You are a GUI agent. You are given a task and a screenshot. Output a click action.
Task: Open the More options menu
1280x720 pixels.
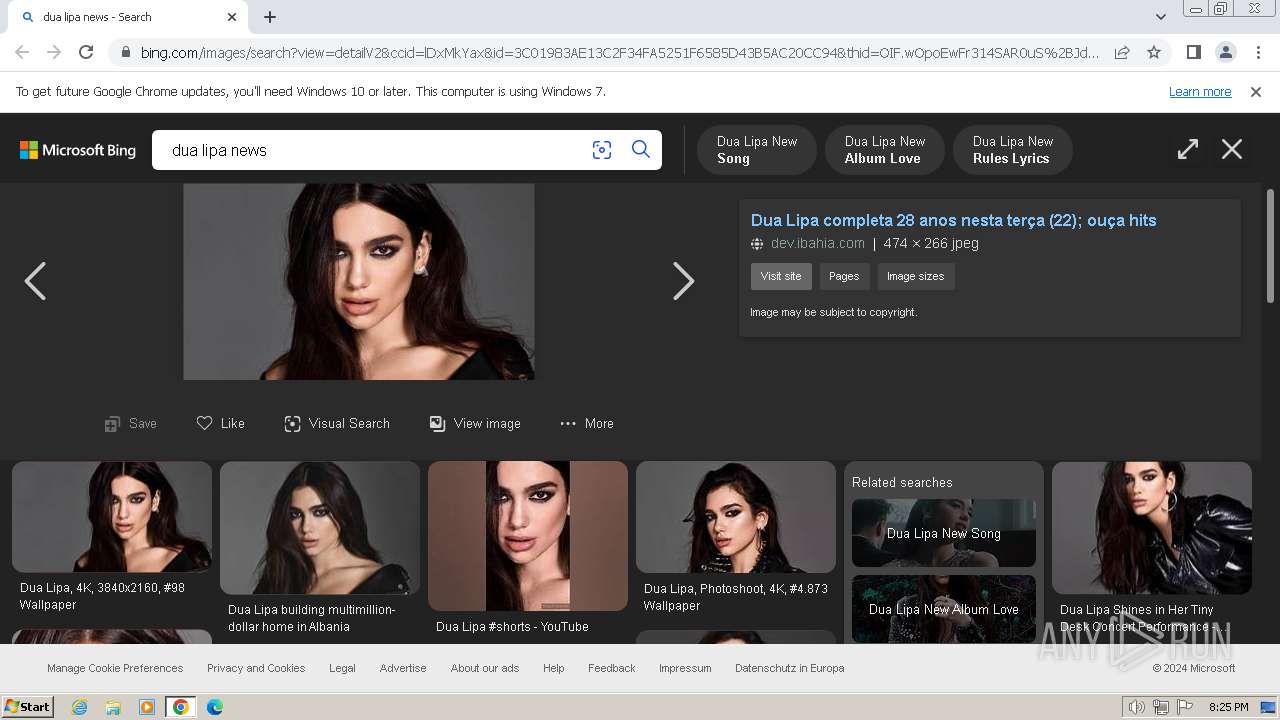[587, 424]
